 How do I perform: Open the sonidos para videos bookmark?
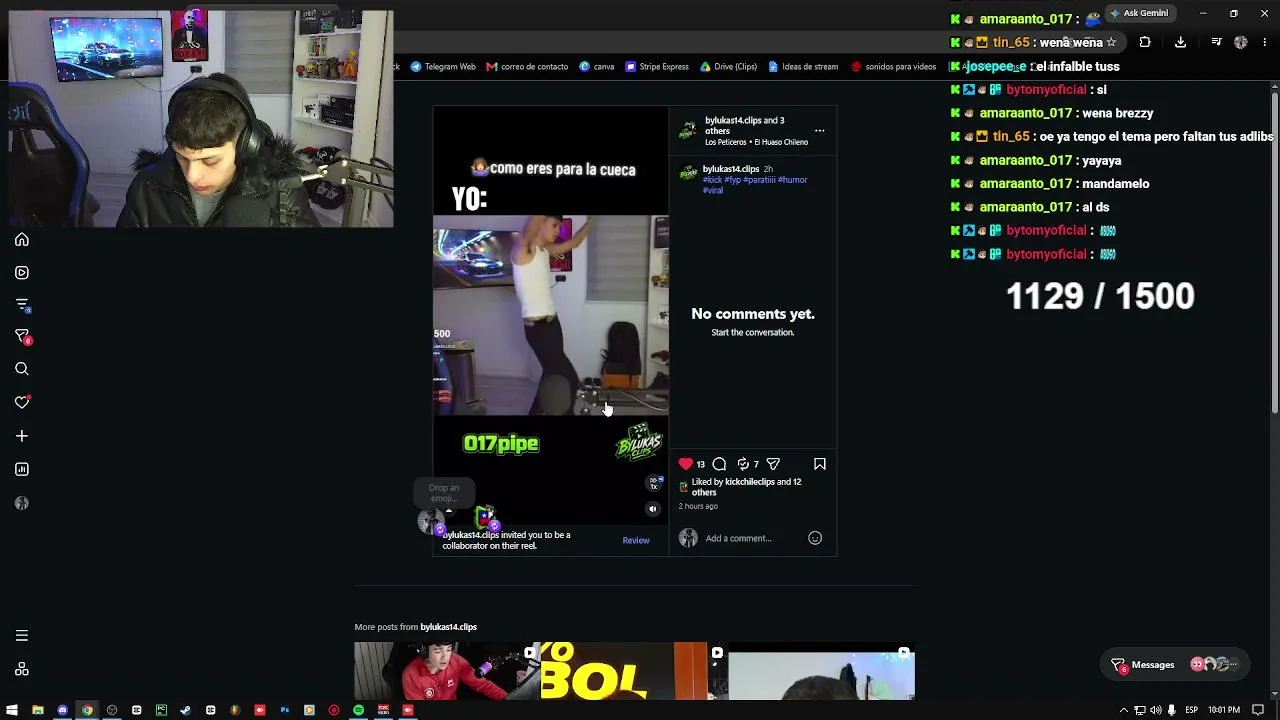(x=894, y=67)
